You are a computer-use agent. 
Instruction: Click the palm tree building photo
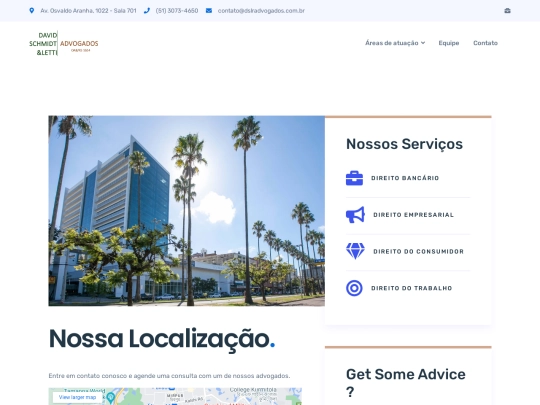(x=186, y=211)
